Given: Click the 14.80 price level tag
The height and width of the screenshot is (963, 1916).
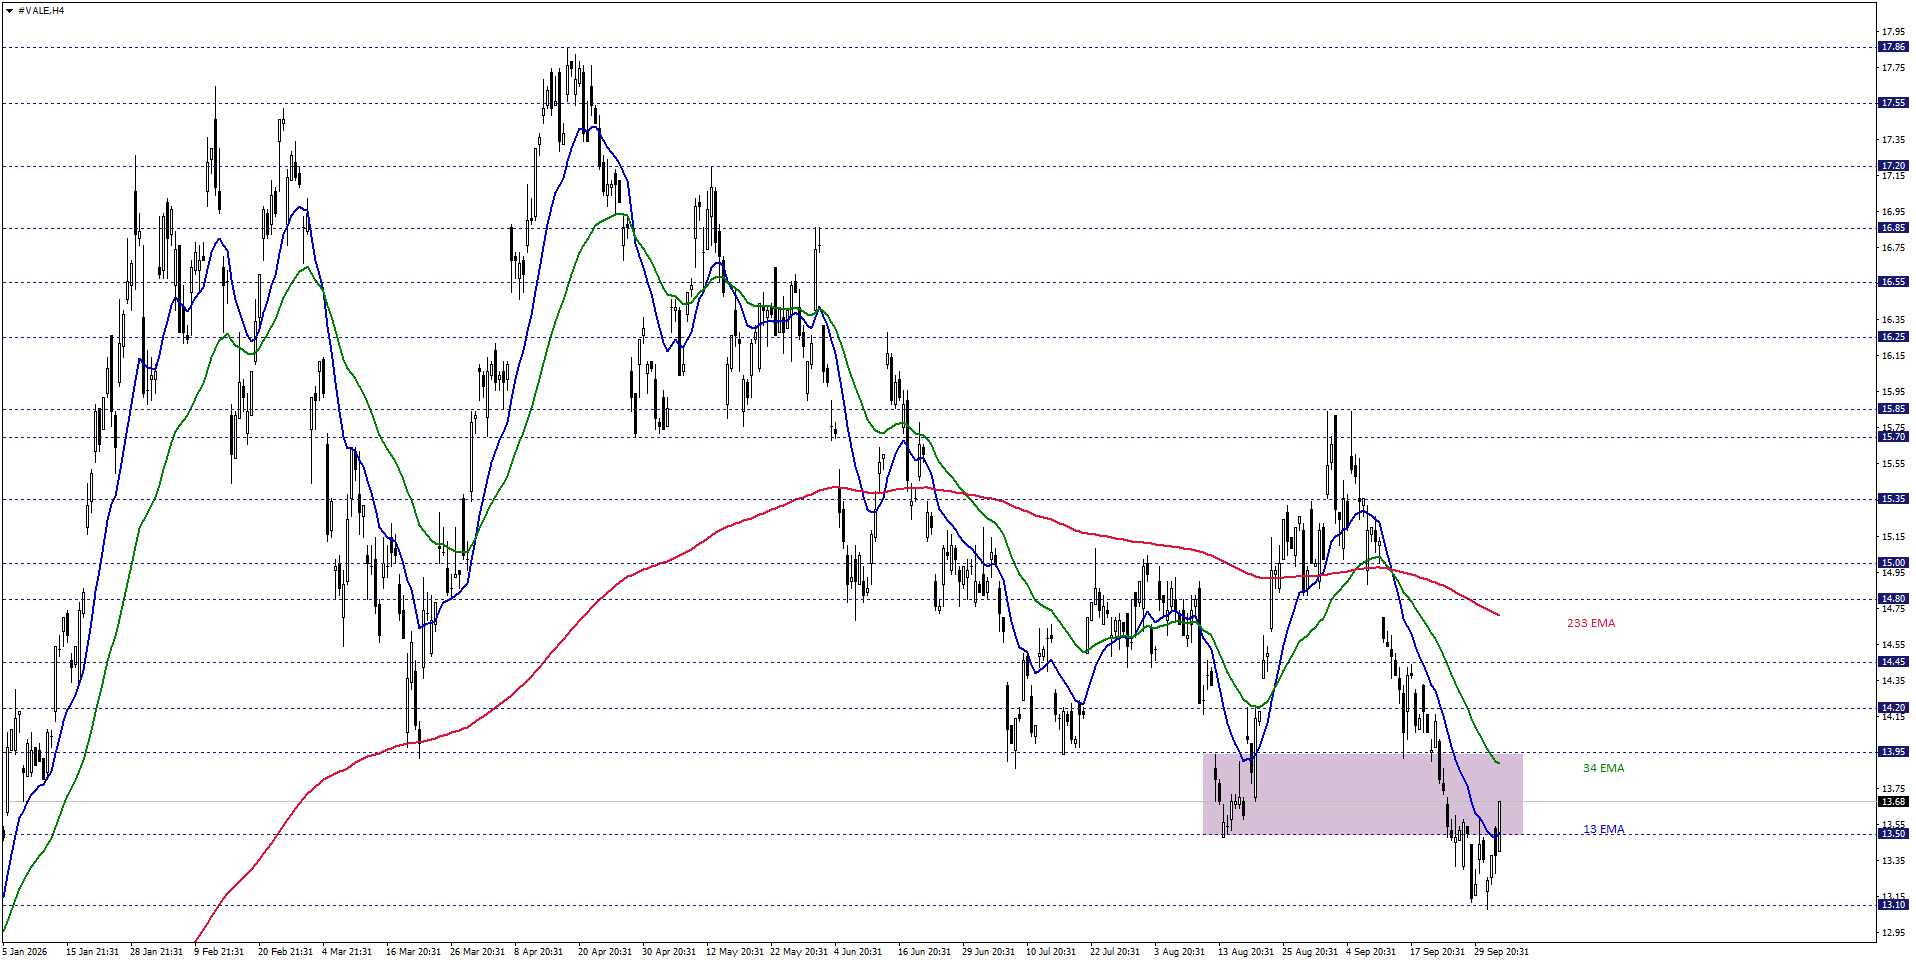Looking at the screenshot, I should point(1893,599).
